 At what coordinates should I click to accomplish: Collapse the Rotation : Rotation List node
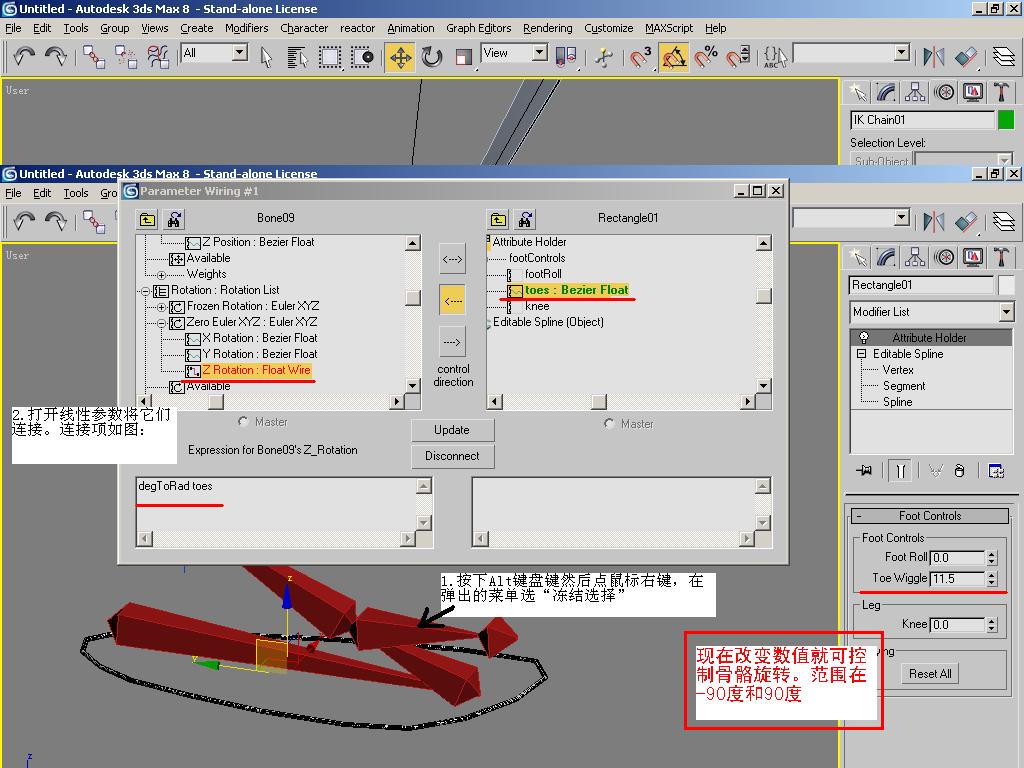pyautogui.click(x=145, y=291)
